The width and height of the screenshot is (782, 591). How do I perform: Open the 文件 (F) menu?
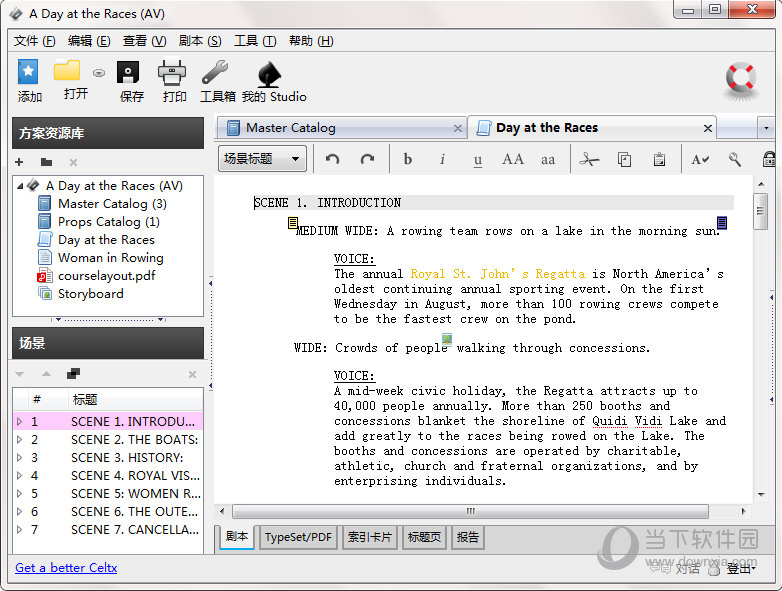tap(34, 41)
